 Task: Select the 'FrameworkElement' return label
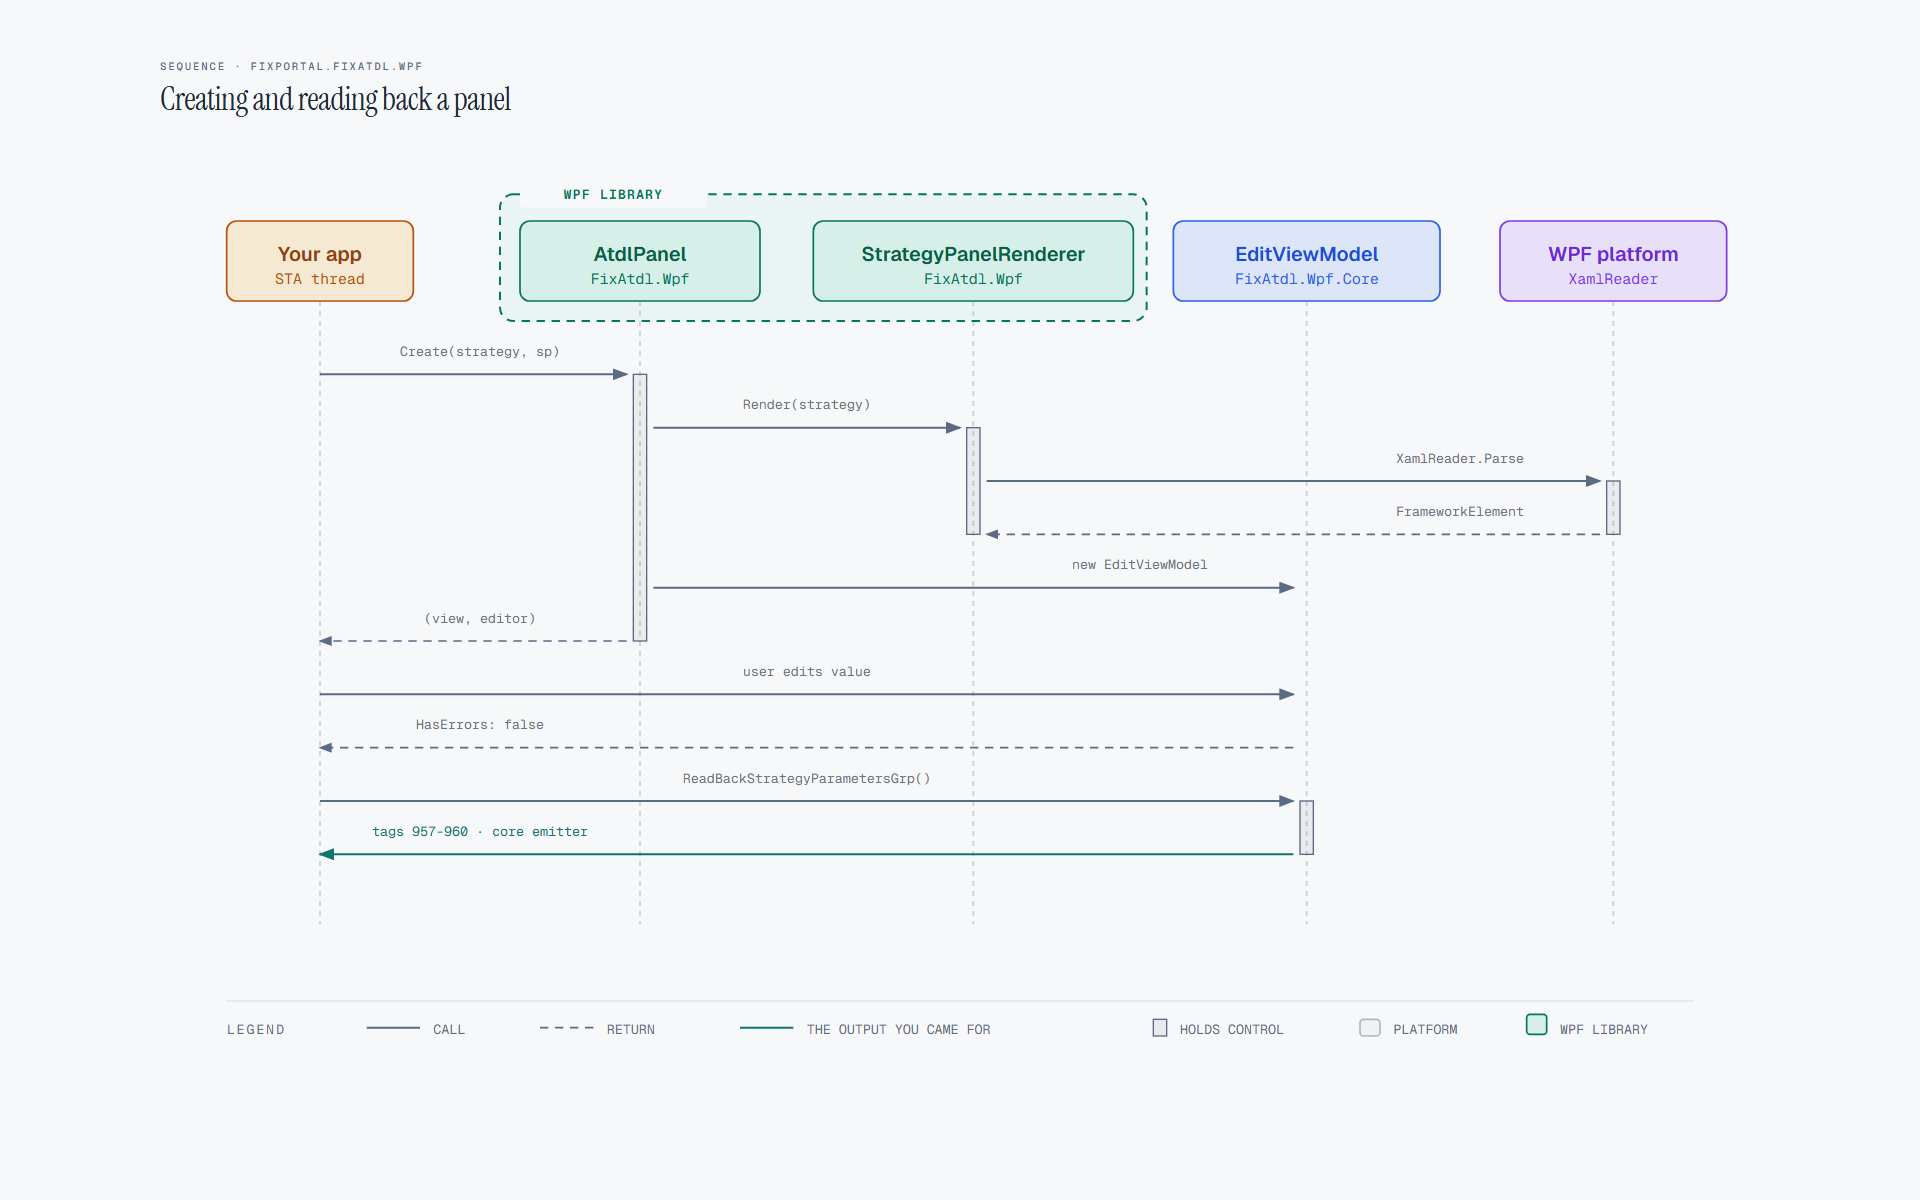point(1460,512)
